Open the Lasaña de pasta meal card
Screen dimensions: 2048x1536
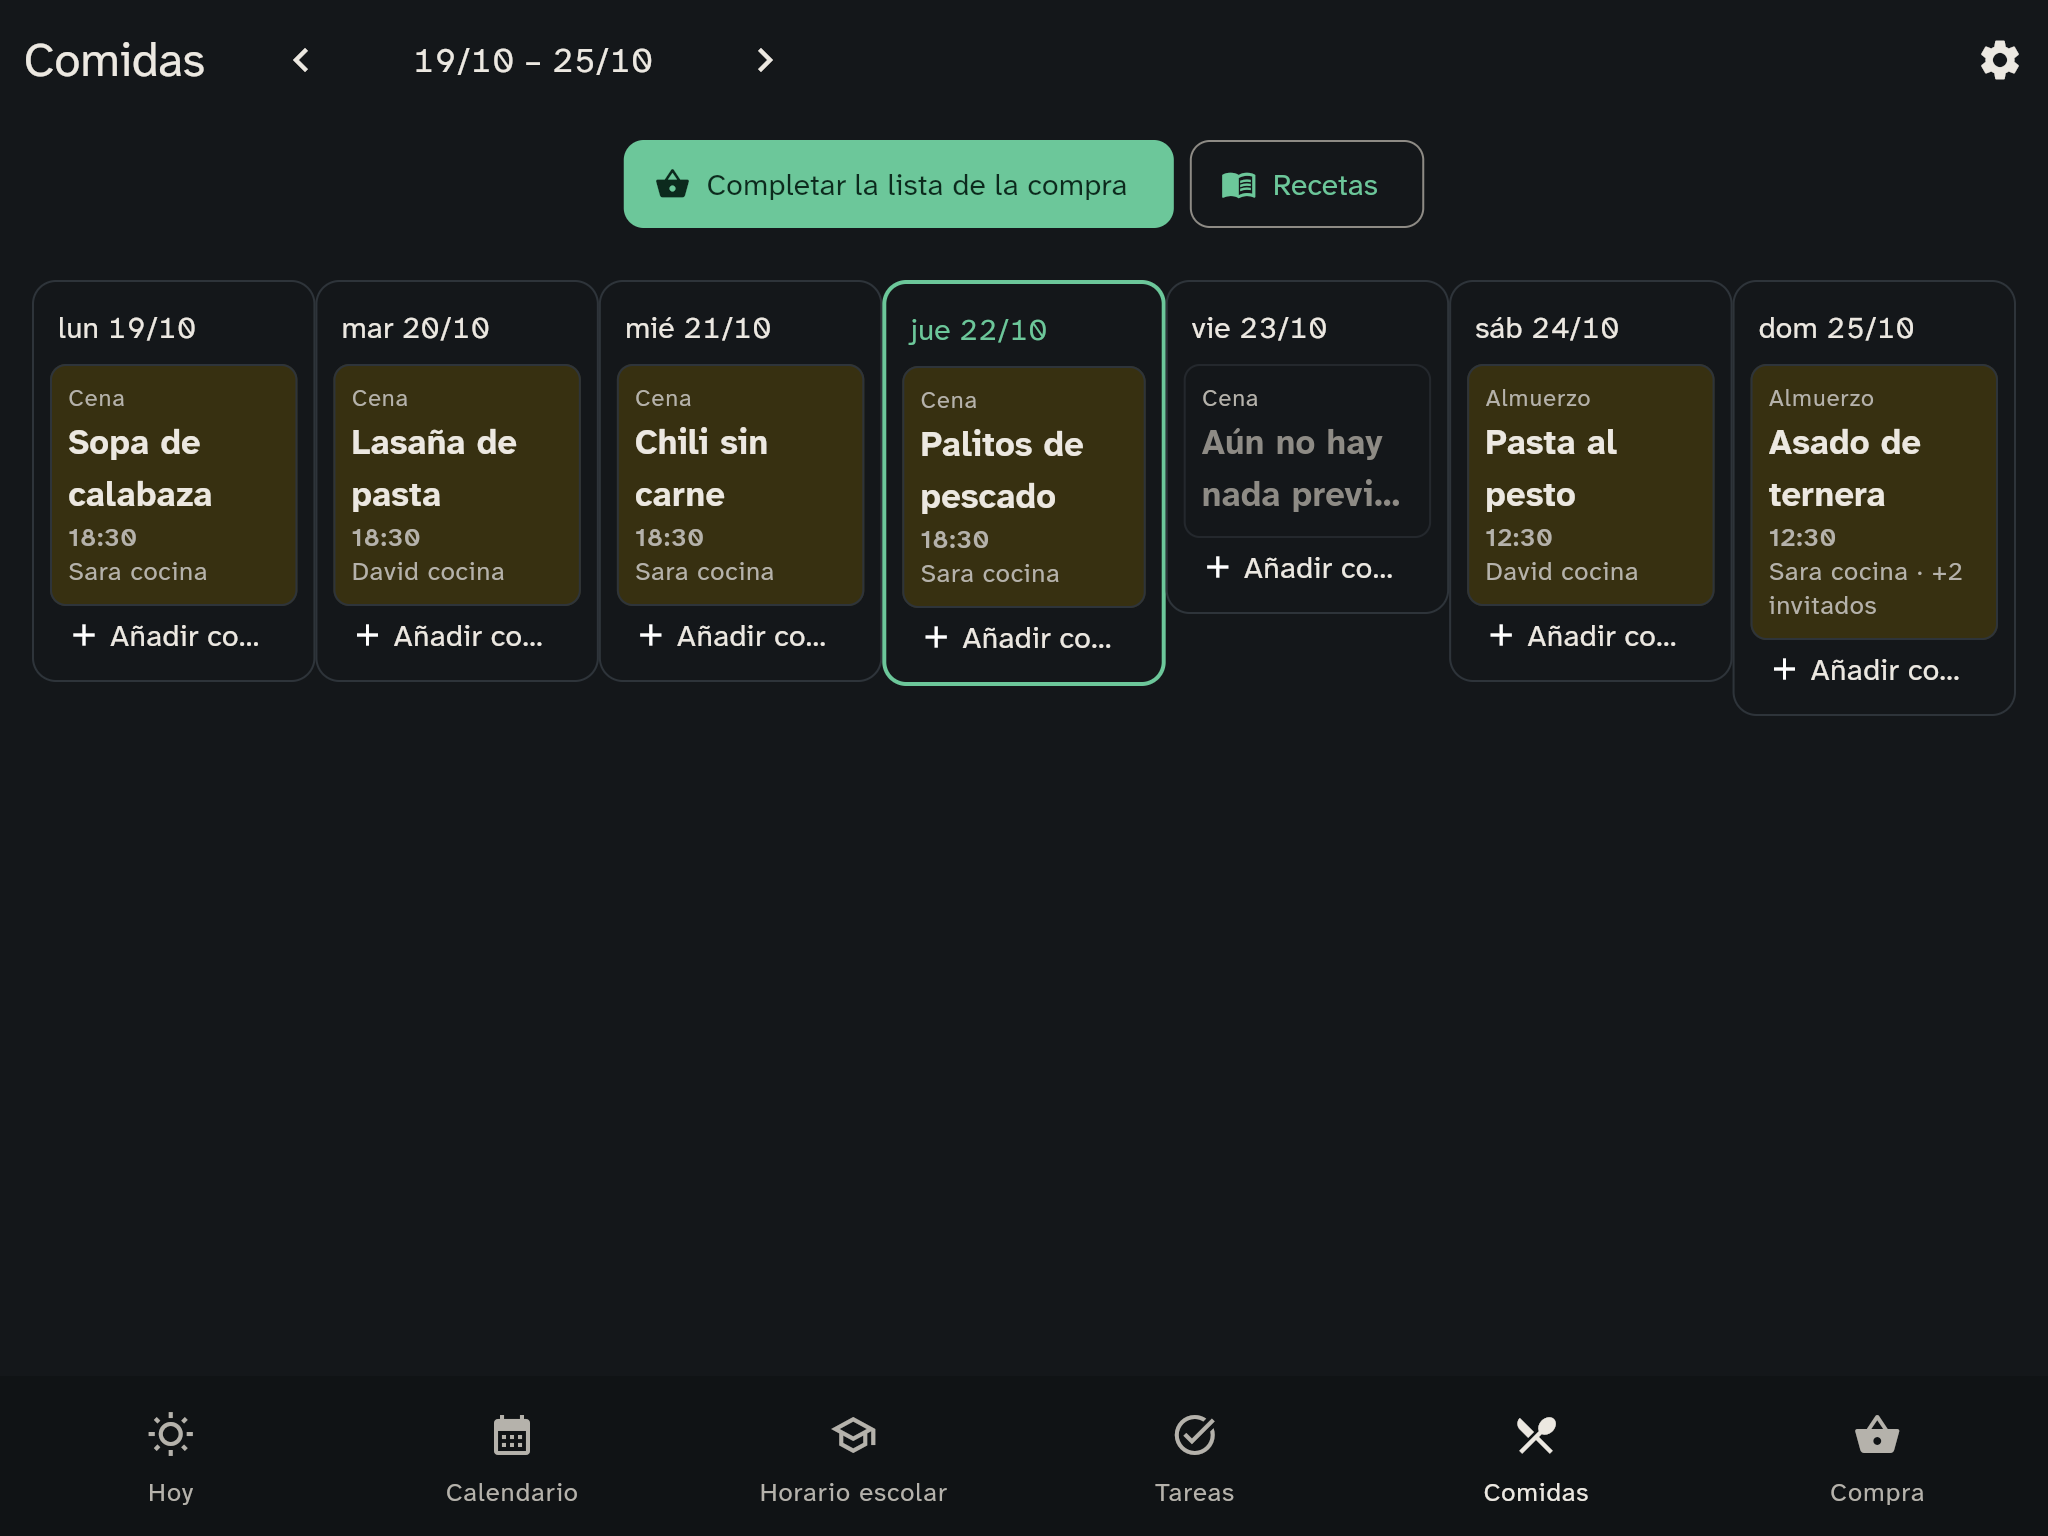click(457, 485)
